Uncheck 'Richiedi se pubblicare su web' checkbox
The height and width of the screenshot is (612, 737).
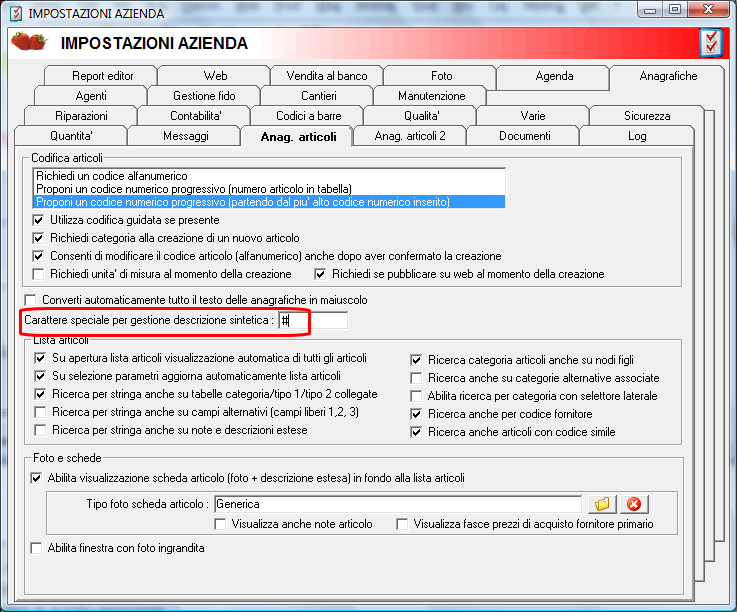[x=320, y=274]
